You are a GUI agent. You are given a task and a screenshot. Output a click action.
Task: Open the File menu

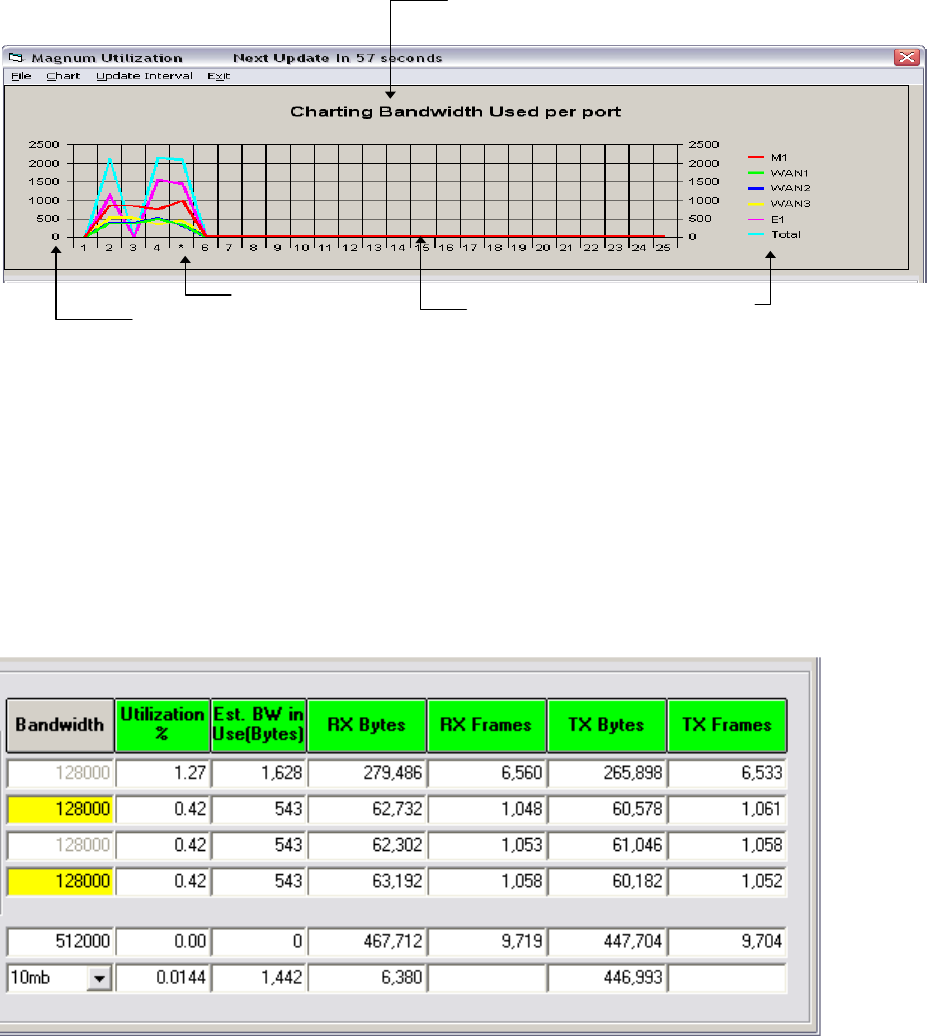click(21, 76)
